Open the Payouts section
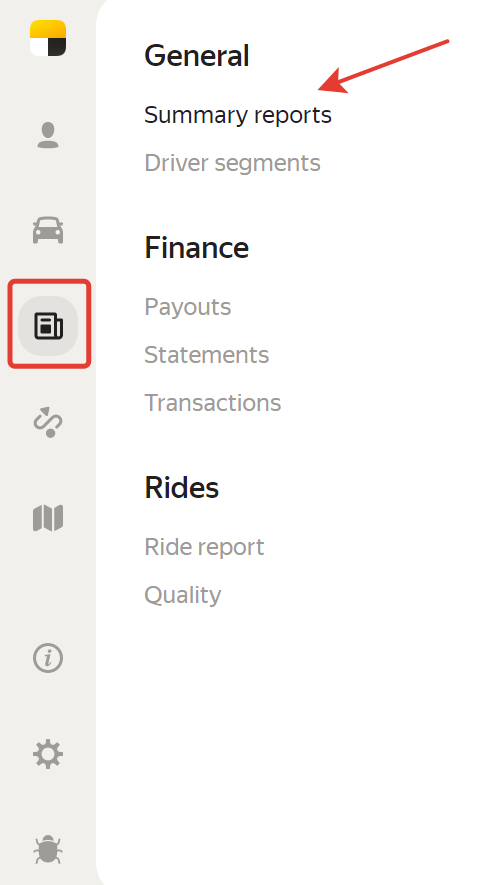490x885 pixels. click(187, 307)
